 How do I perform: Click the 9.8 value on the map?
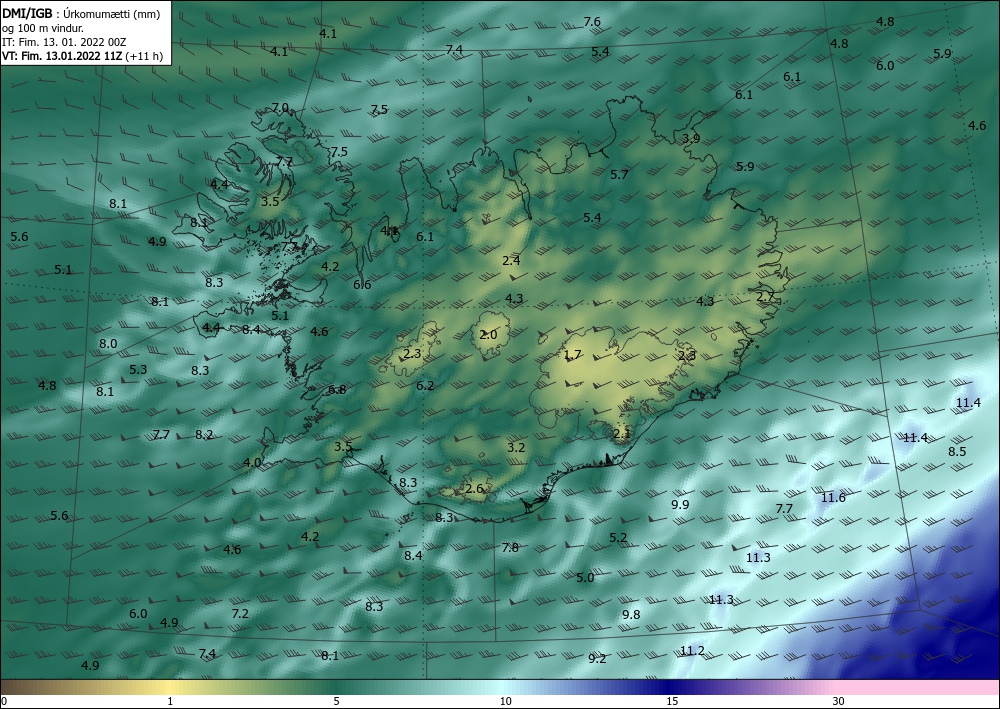pyautogui.click(x=631, y=614)
